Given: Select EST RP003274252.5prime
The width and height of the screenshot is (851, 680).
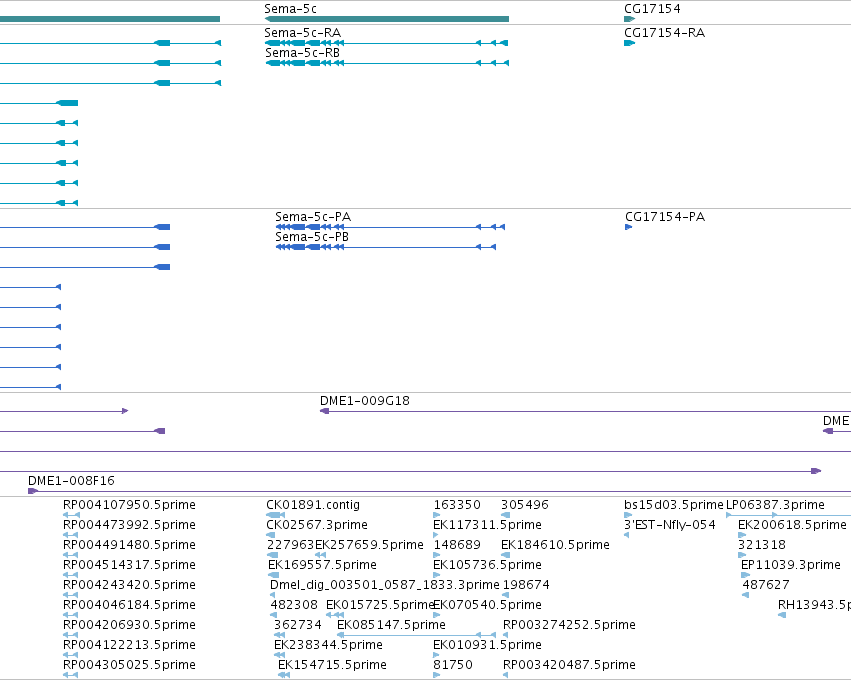Looking at the screenshot, I should point(569,625).
